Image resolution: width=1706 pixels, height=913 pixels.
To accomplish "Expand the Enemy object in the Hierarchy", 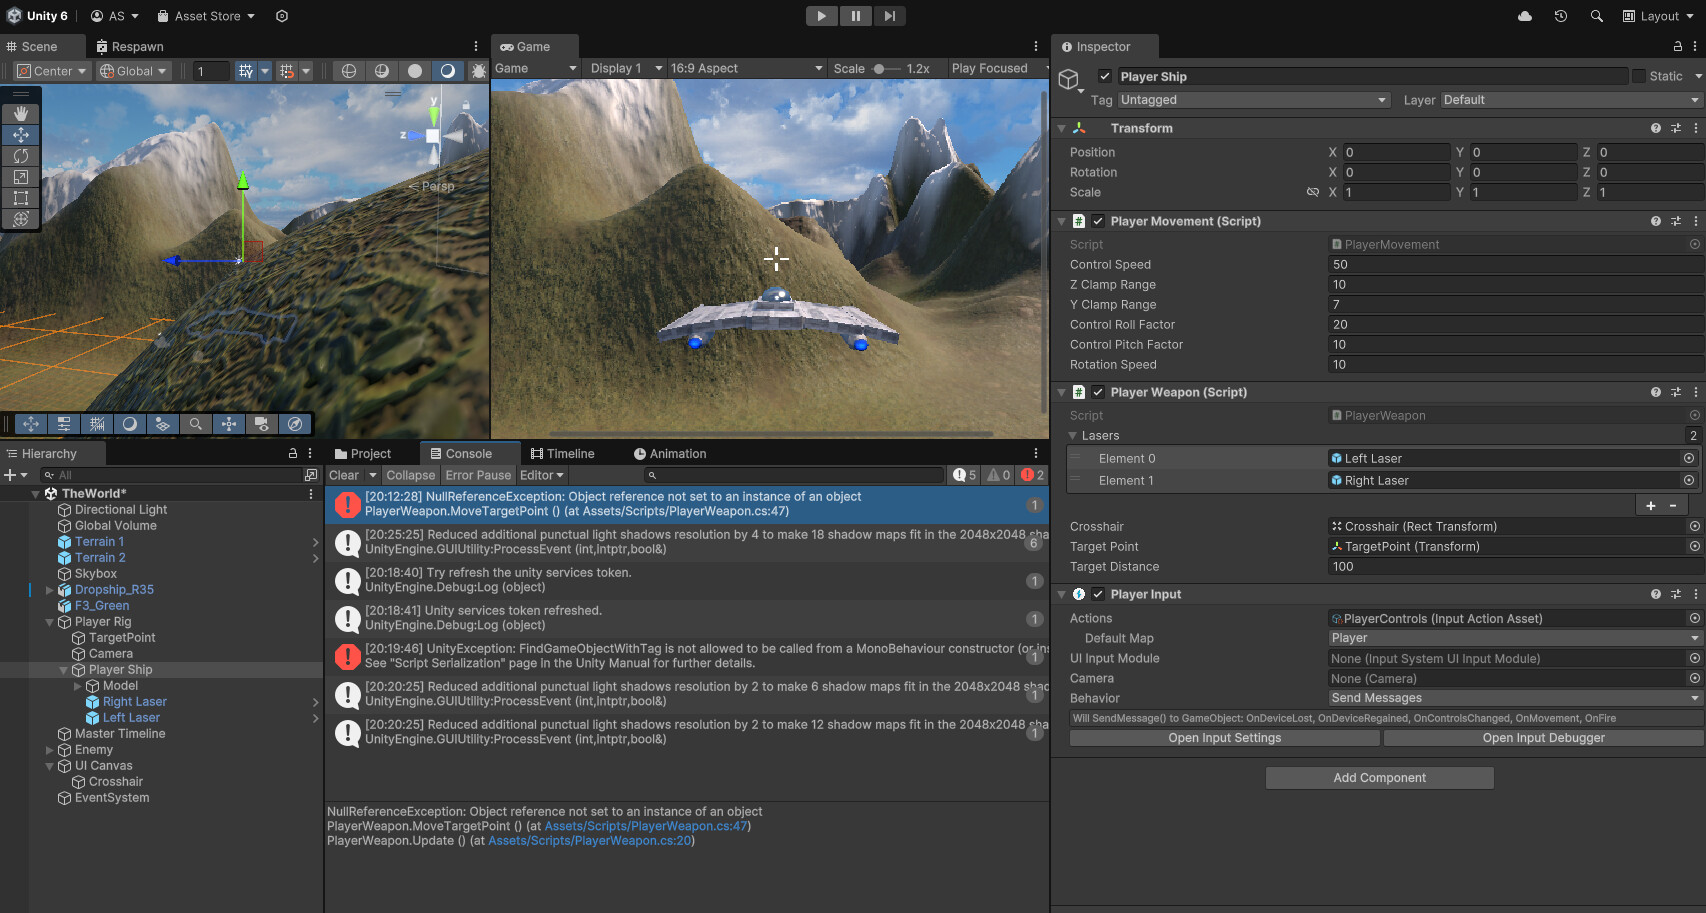I will [x=48, y=749].
